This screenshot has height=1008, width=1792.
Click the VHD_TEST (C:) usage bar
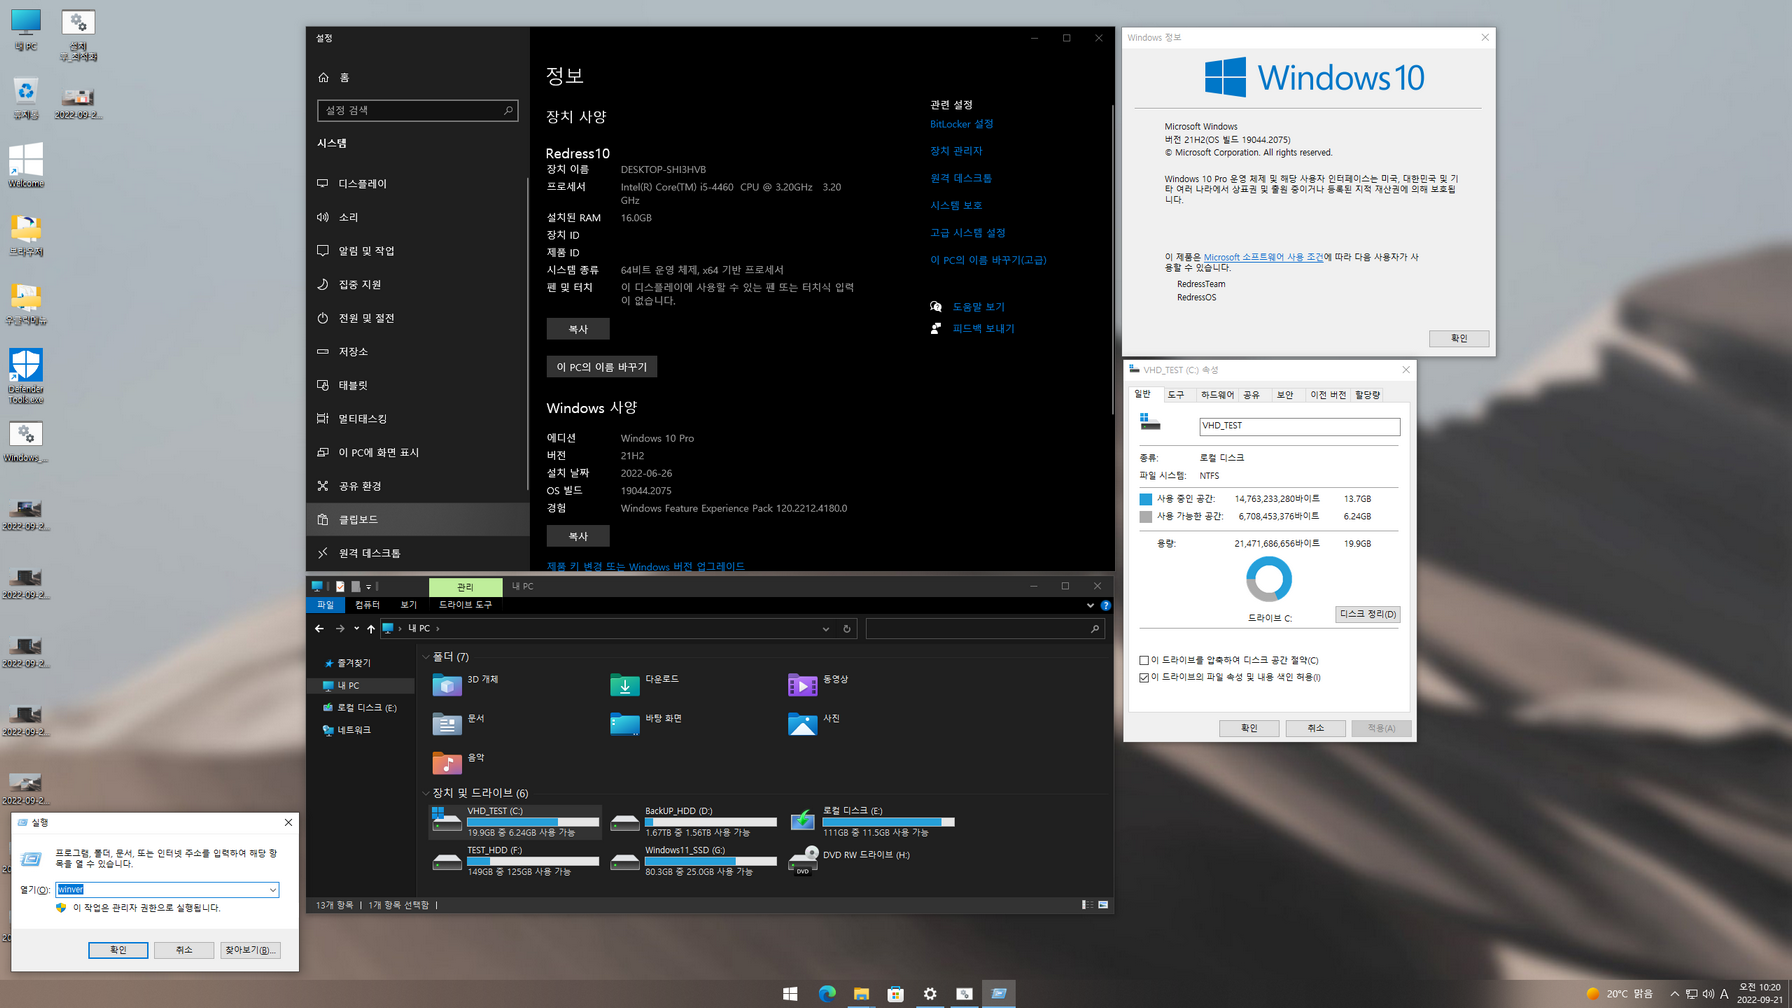[533, 822]
